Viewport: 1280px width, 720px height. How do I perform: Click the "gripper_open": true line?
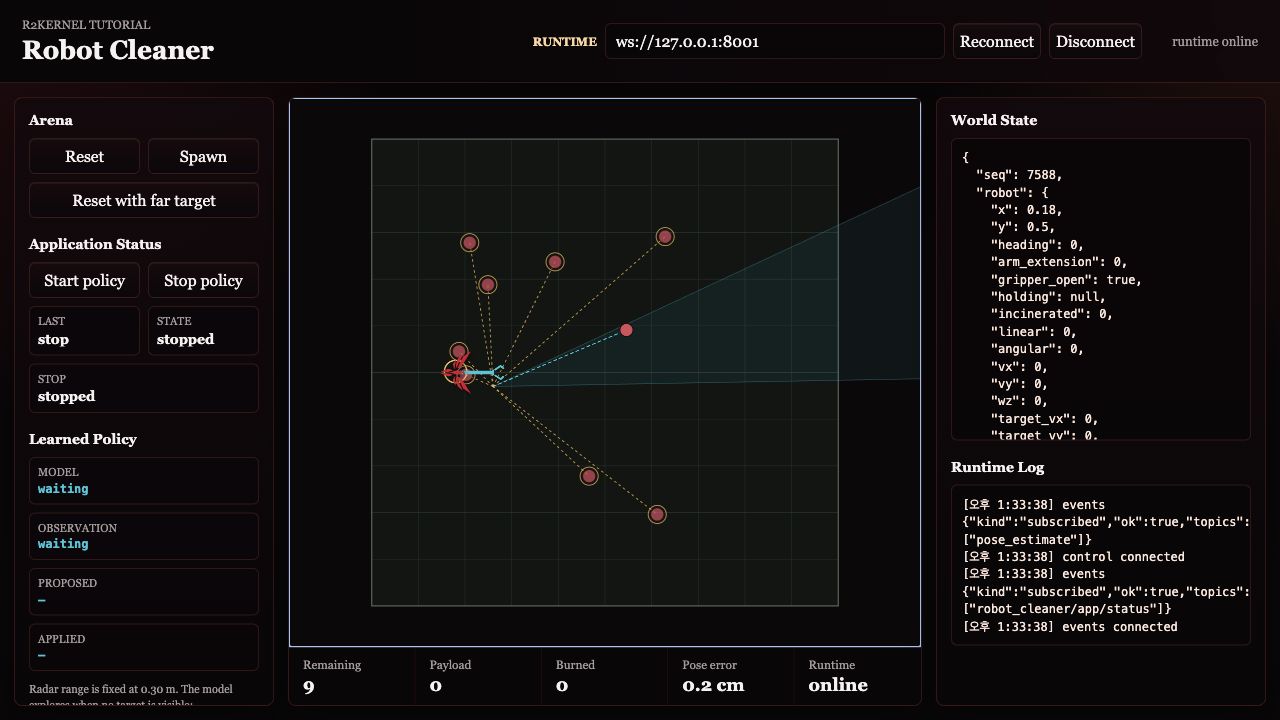click(x=1066, y=279)
